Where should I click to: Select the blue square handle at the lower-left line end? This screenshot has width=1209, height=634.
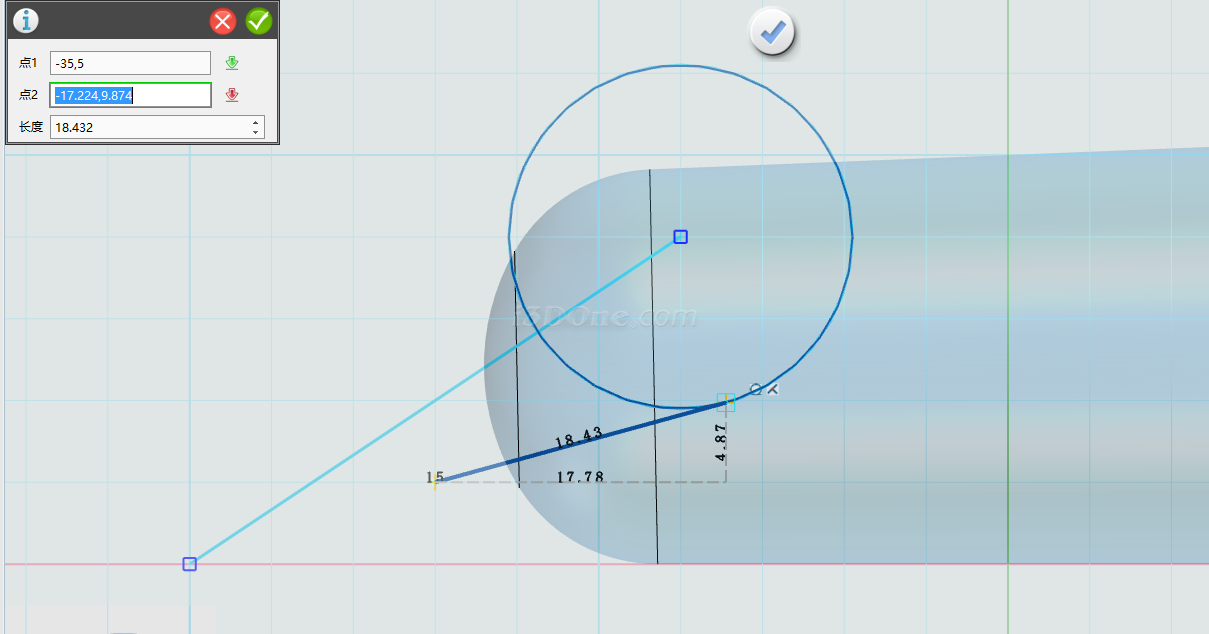click(190, 564)
